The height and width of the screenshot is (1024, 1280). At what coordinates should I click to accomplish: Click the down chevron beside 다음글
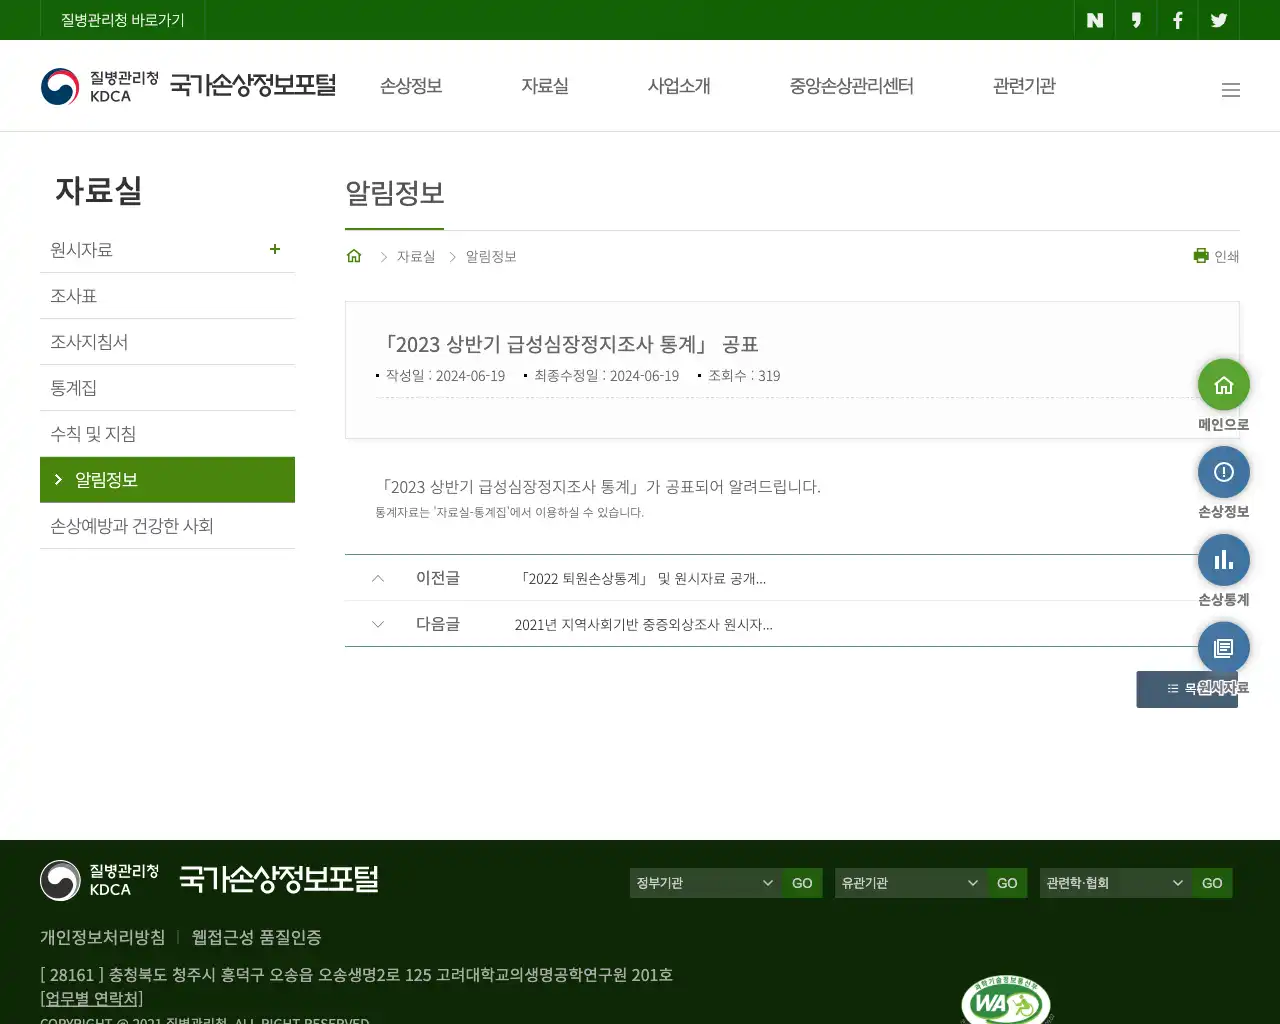pyautogui.click(x=378, y=624)
